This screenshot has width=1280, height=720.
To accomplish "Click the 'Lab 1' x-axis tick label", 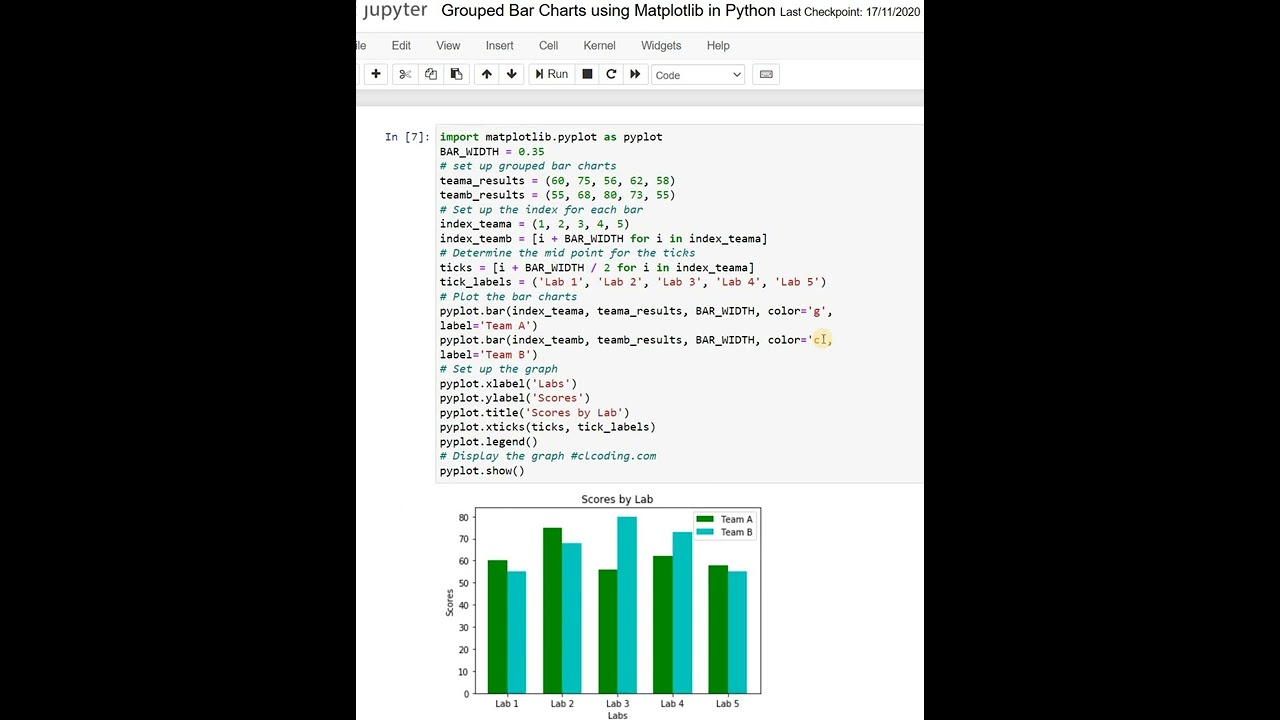I will (507, 704).
